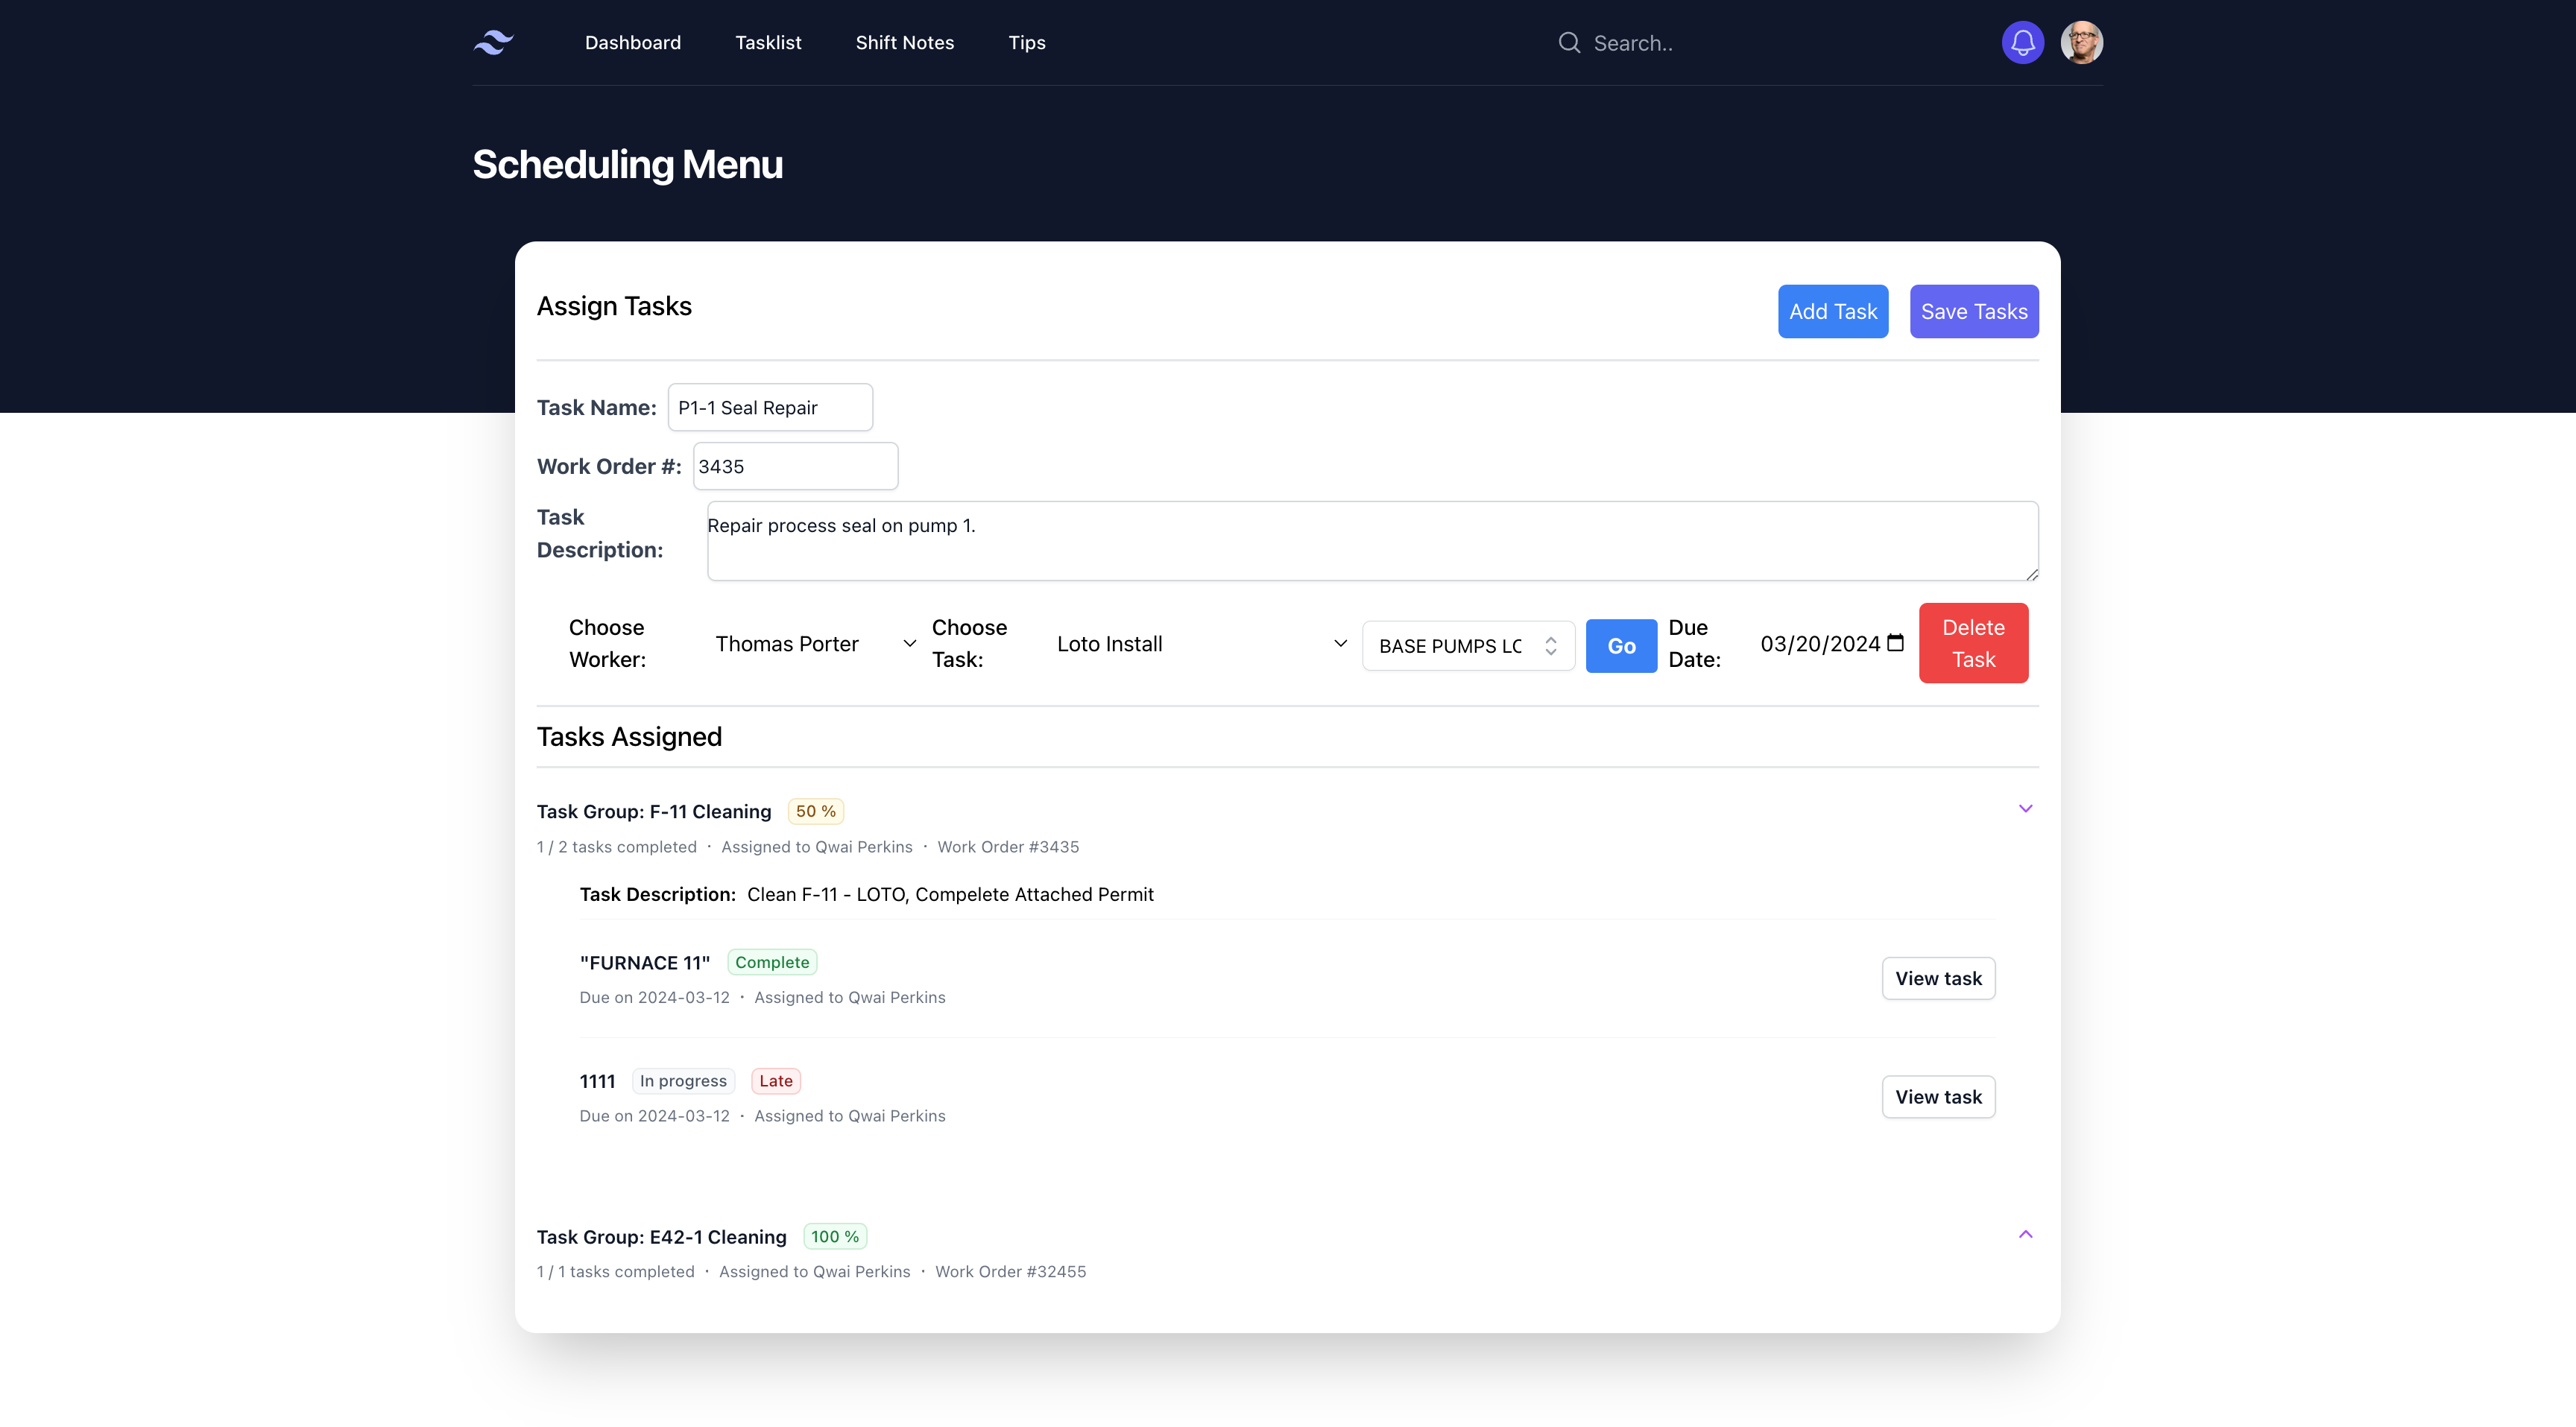Click the Work Order number field

pyautogui.click(x=795, y=466)
